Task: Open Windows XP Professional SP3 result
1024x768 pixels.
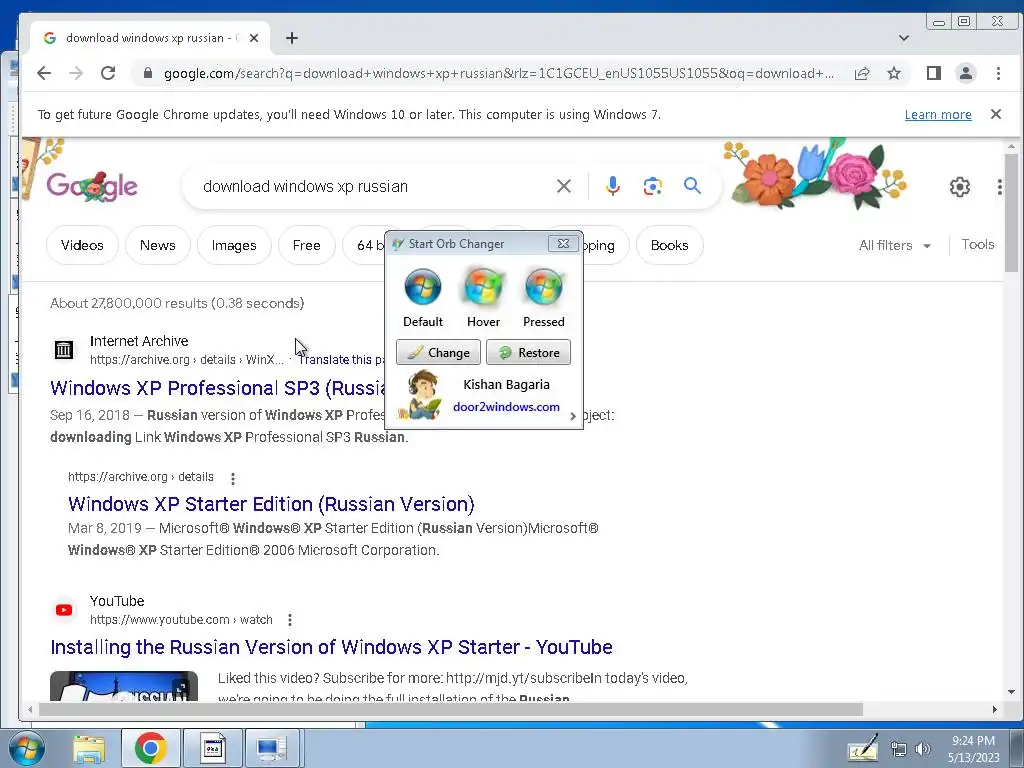Action: coord(217,388)
